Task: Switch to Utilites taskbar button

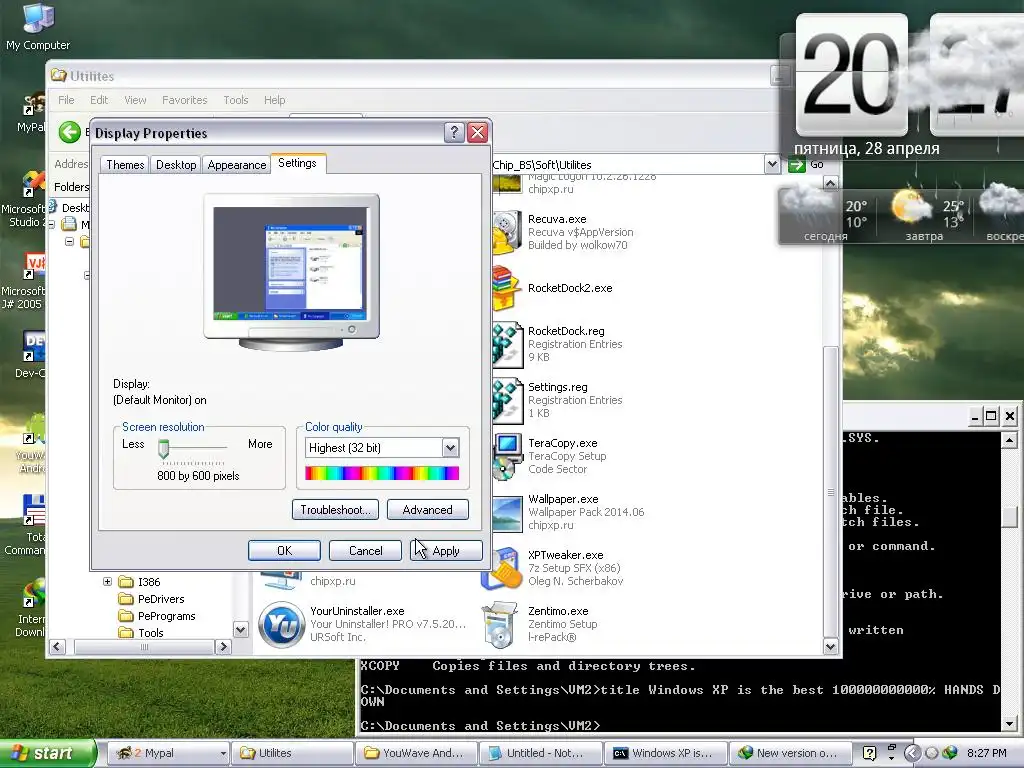Action: tap(293, 753)
